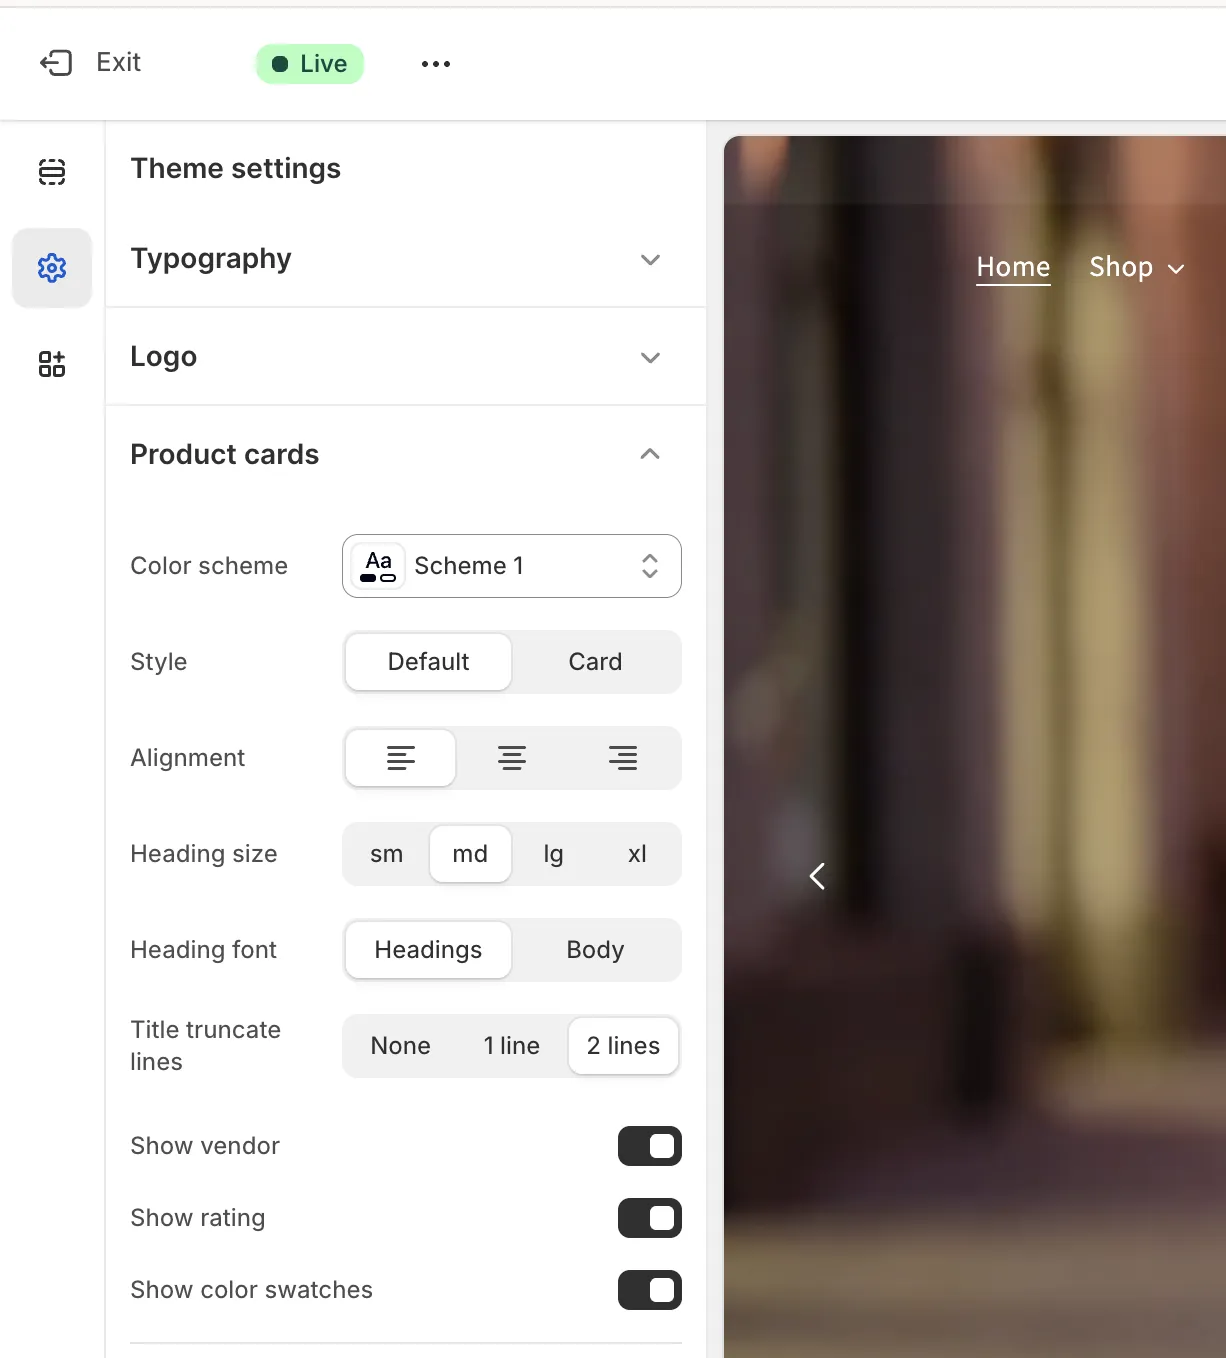The image size is (1226, 1358).
Task: Expand the Logo section
Action: click(x=650, y=357)
